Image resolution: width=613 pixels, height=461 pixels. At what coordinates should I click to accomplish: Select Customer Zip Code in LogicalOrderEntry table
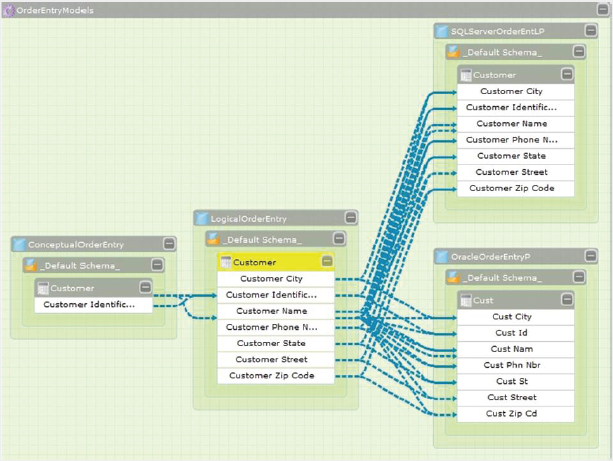tap(276, 376)
